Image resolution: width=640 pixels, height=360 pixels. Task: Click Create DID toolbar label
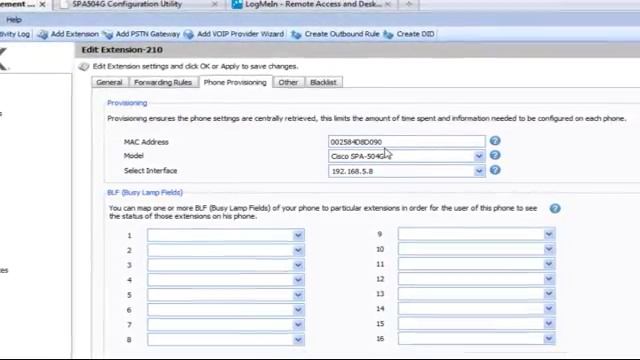pos(416,34)
